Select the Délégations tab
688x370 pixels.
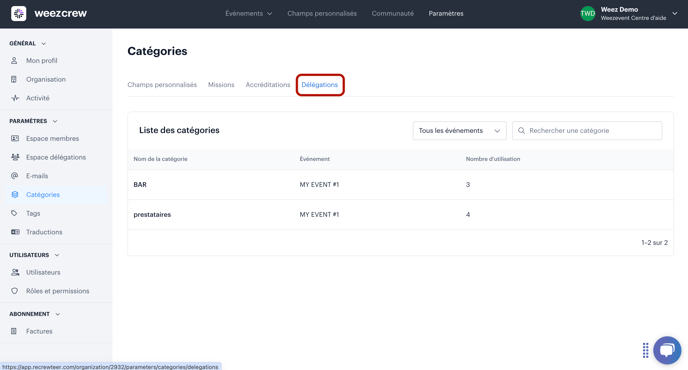(319, 85)
